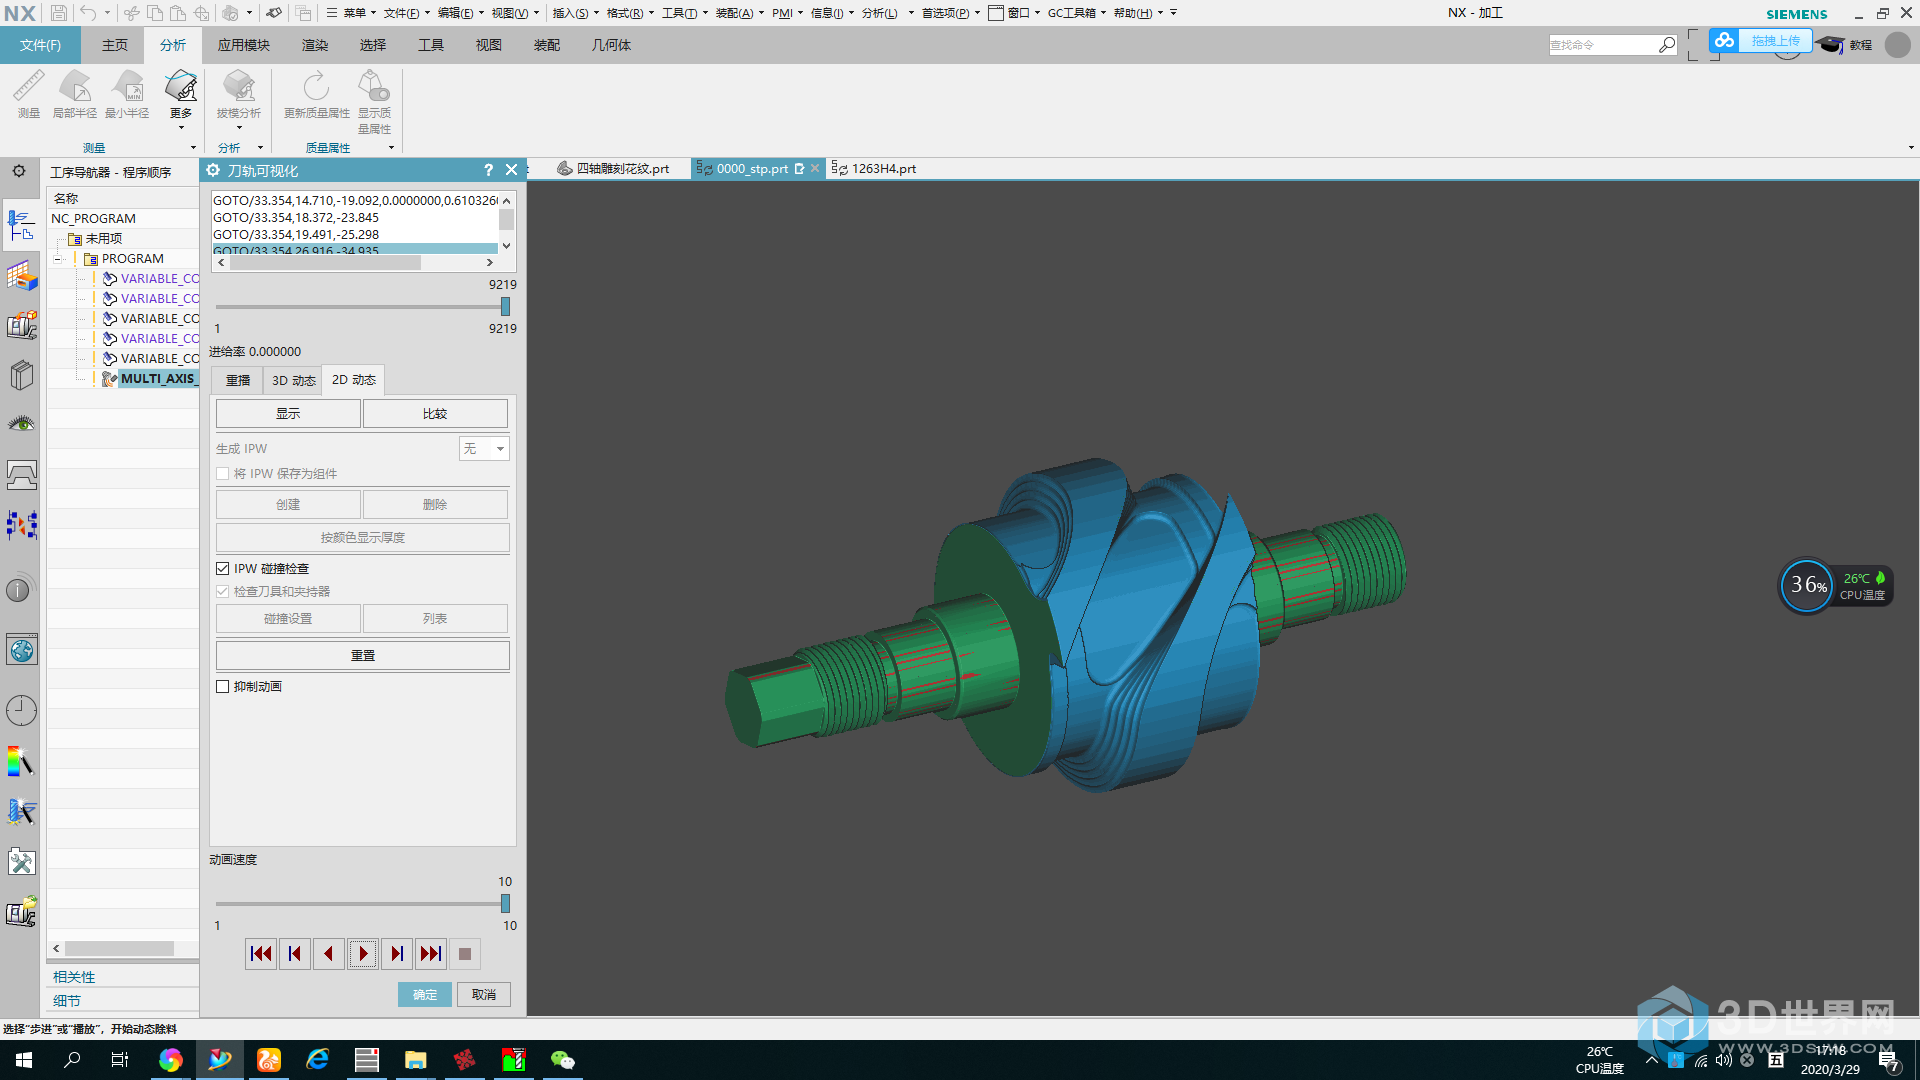
Task: Expand the 质量属性 ribbon group arrow
Action: click(391, 148)
